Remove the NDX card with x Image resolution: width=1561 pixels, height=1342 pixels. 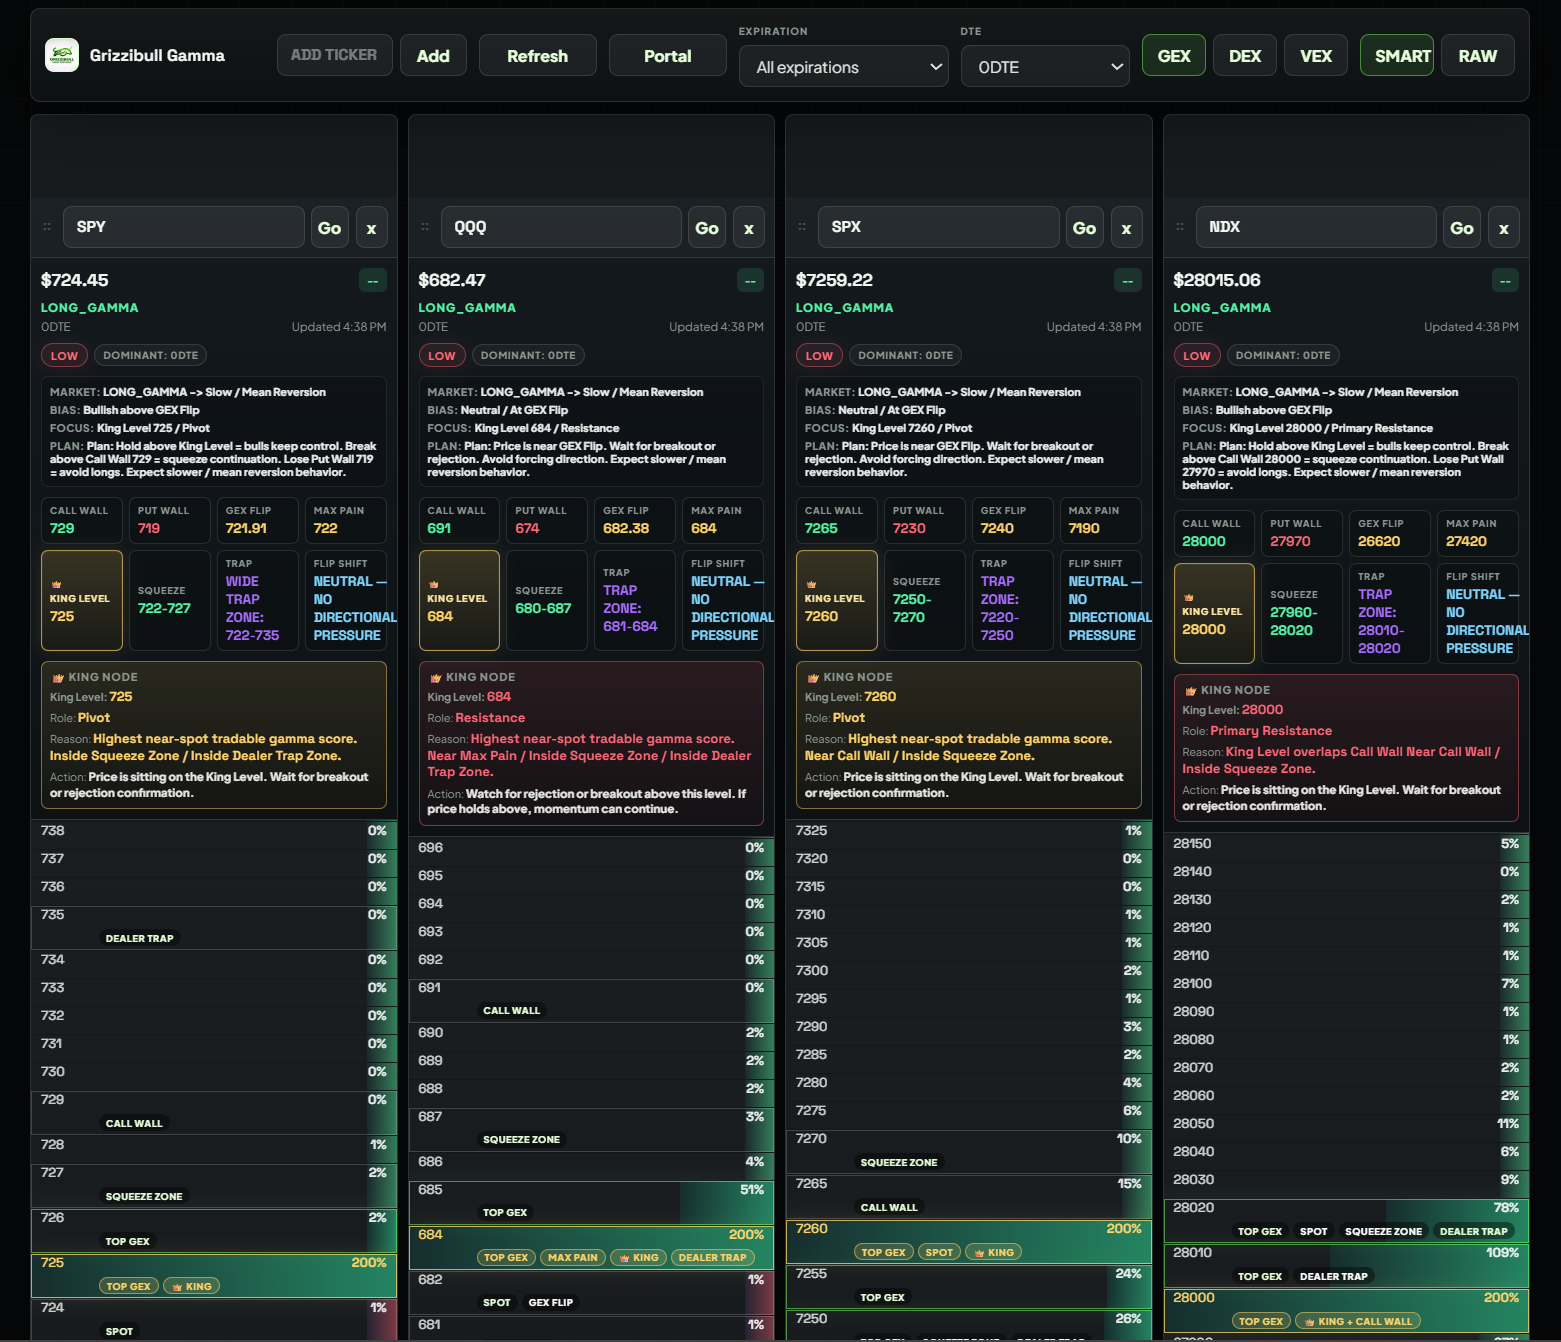[1504, 228]
